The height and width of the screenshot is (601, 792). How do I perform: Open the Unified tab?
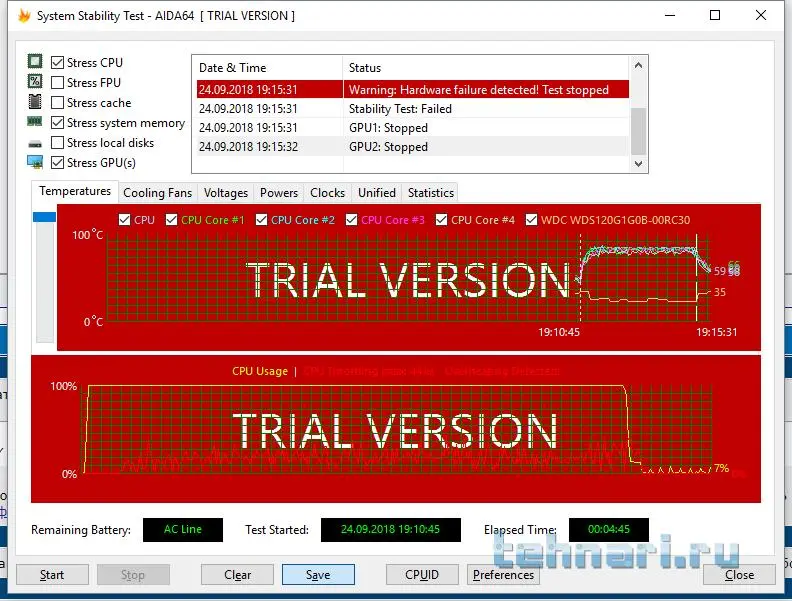click(377, 193)
